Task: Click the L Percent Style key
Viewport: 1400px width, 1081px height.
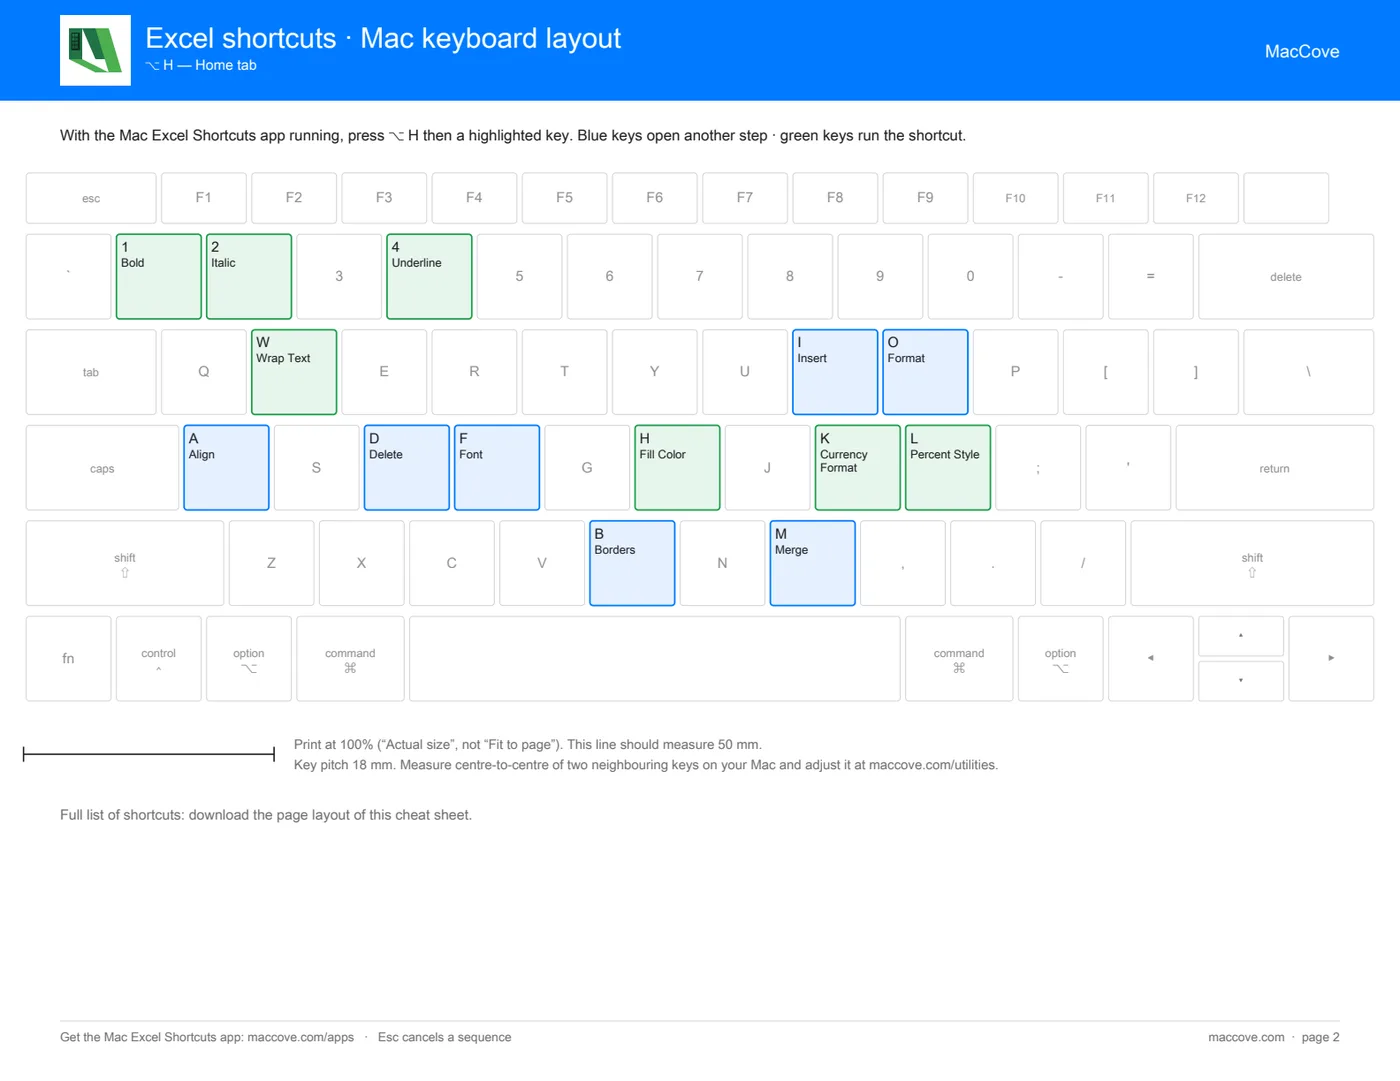Action: 948,468
